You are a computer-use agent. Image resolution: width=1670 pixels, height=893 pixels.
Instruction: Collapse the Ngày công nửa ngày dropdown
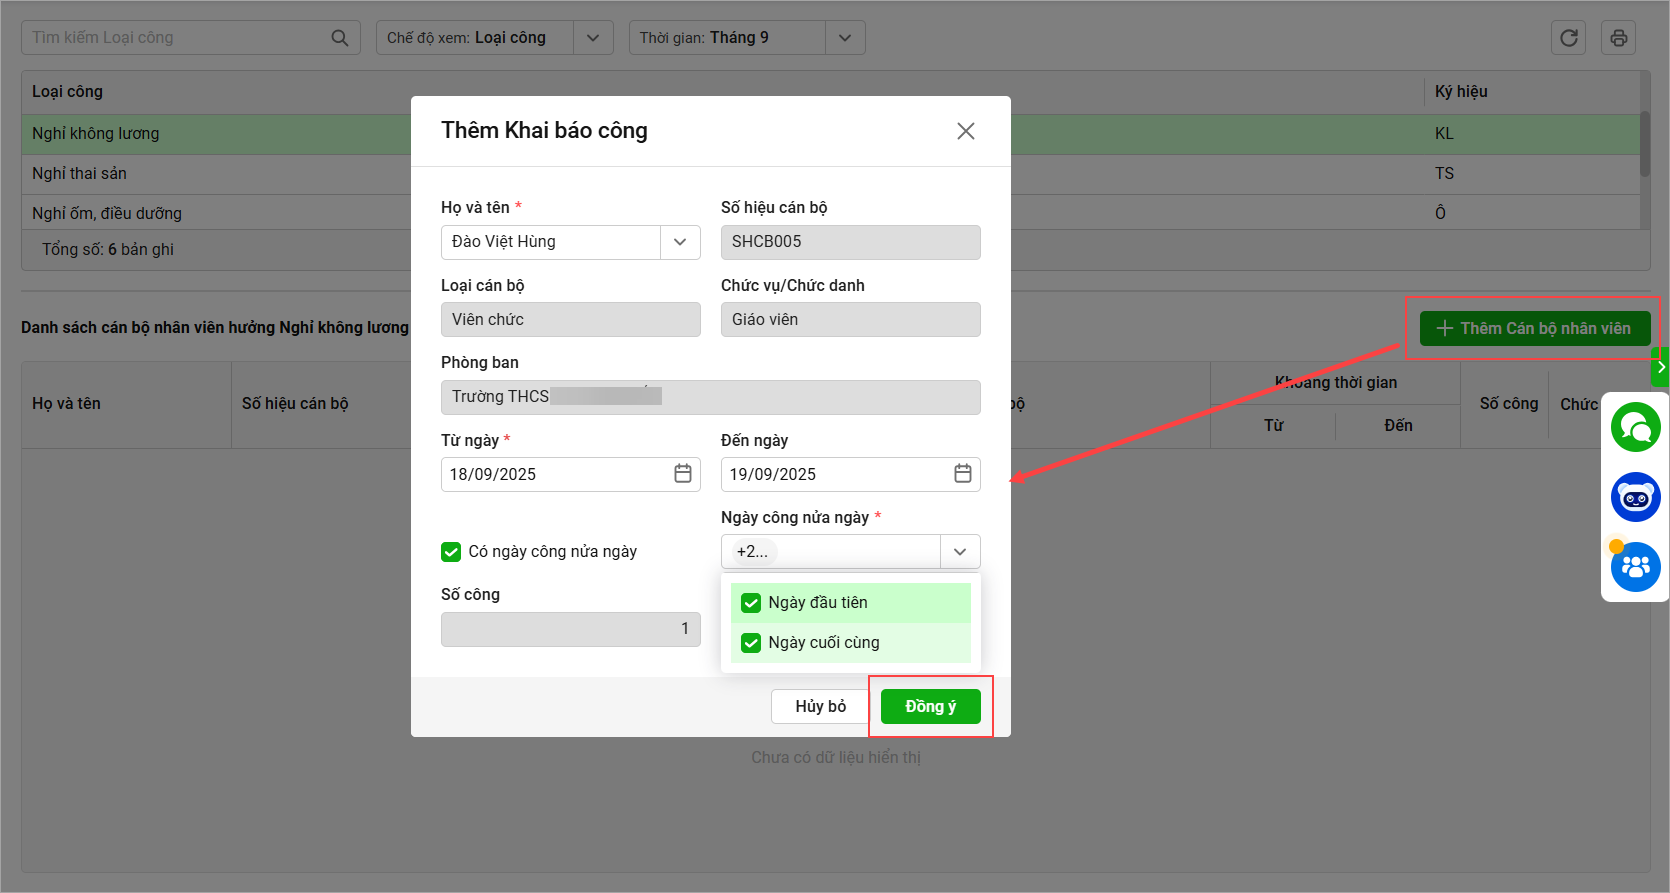(960, 552)
